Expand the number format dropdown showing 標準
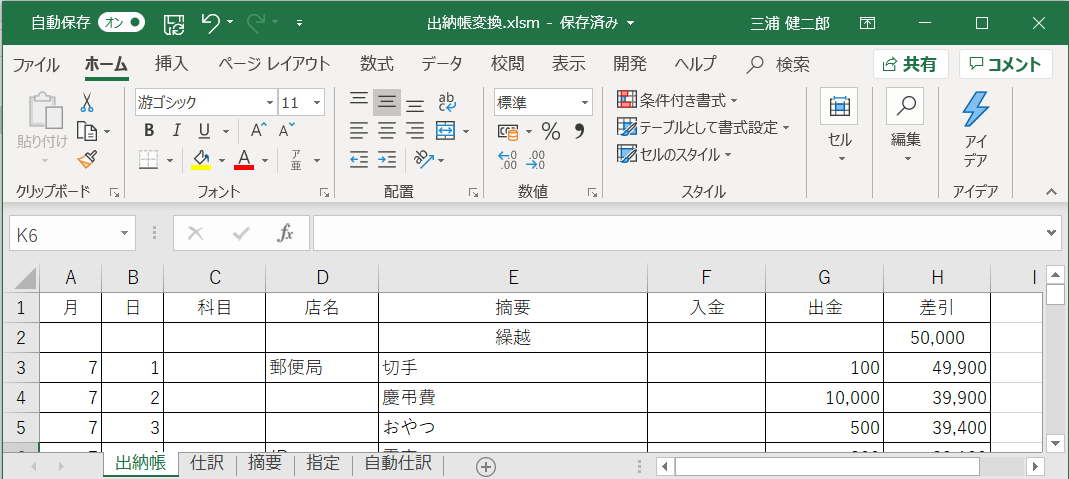1069x479 pixels. click(584, 102)
